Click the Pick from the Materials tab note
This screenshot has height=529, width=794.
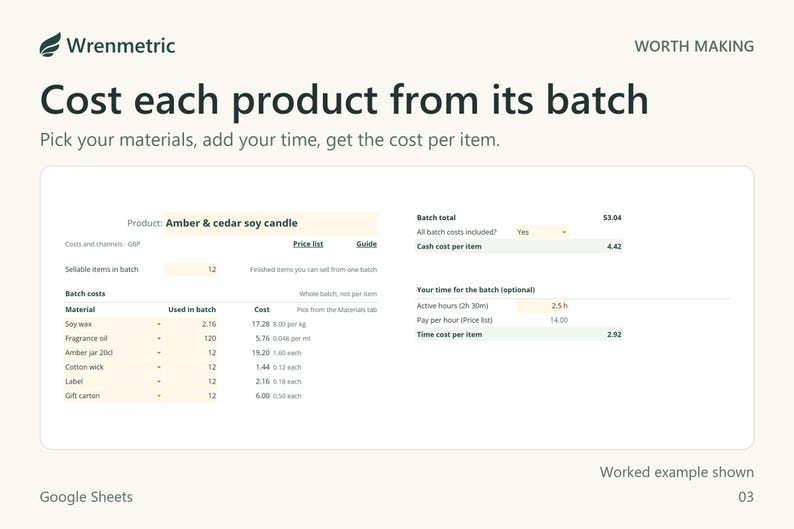pos(337,310)
